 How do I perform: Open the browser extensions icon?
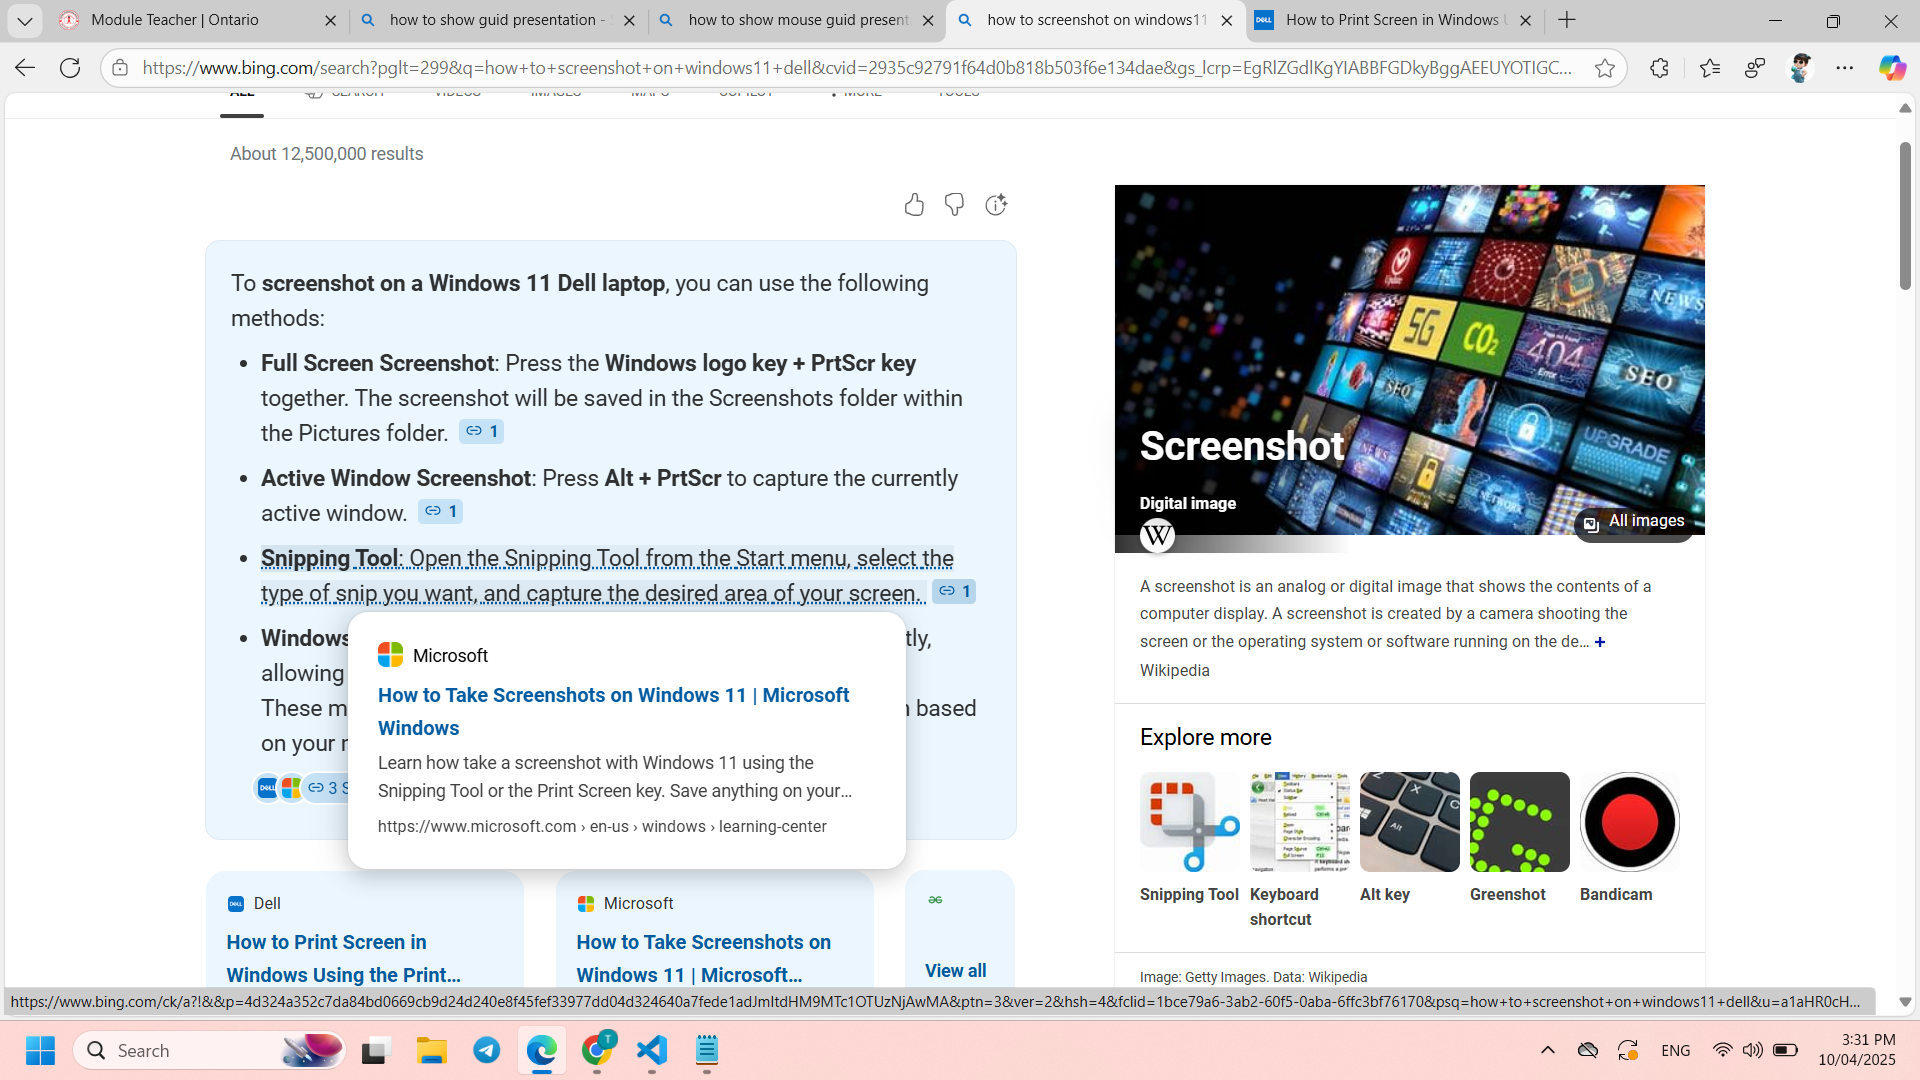tap(1659, 68)
